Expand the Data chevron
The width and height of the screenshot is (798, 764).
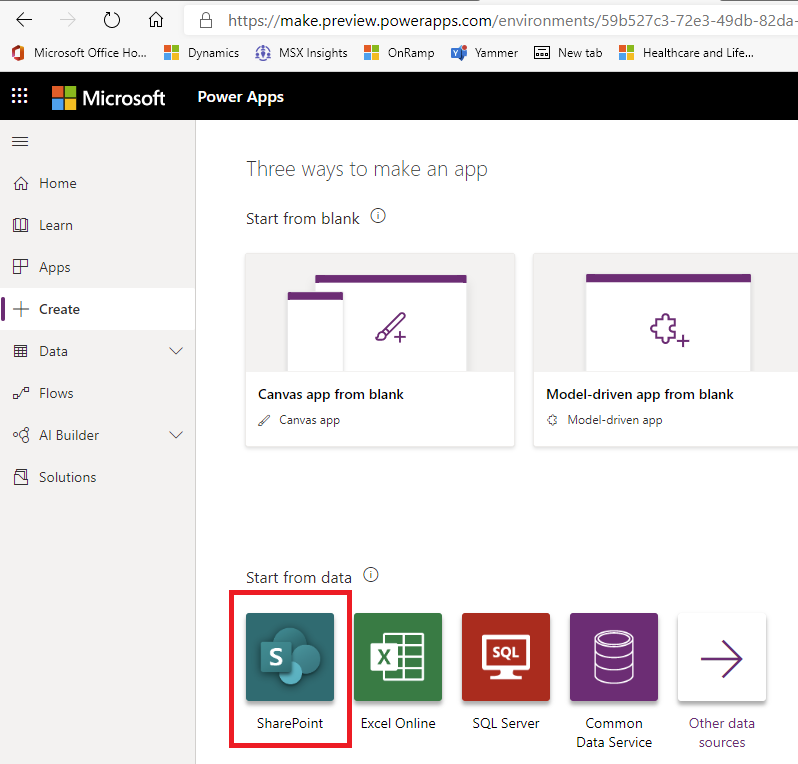[176, 351]
